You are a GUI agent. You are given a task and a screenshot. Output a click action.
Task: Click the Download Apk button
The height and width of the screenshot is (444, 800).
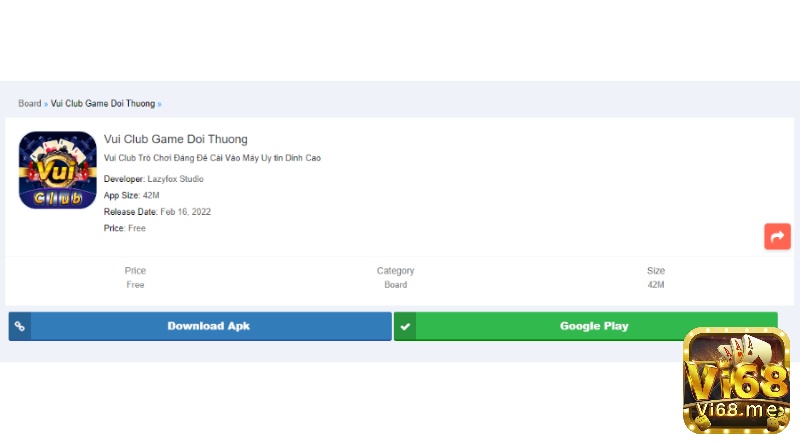coord(200,326)
